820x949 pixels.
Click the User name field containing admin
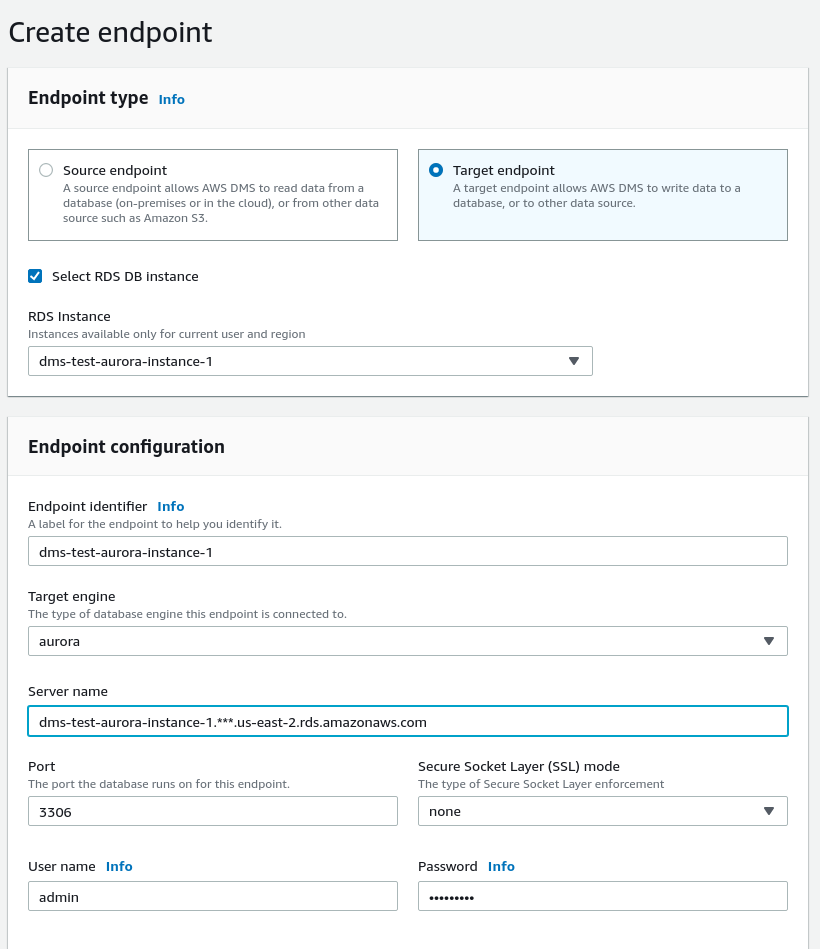[x=213, y=896]
